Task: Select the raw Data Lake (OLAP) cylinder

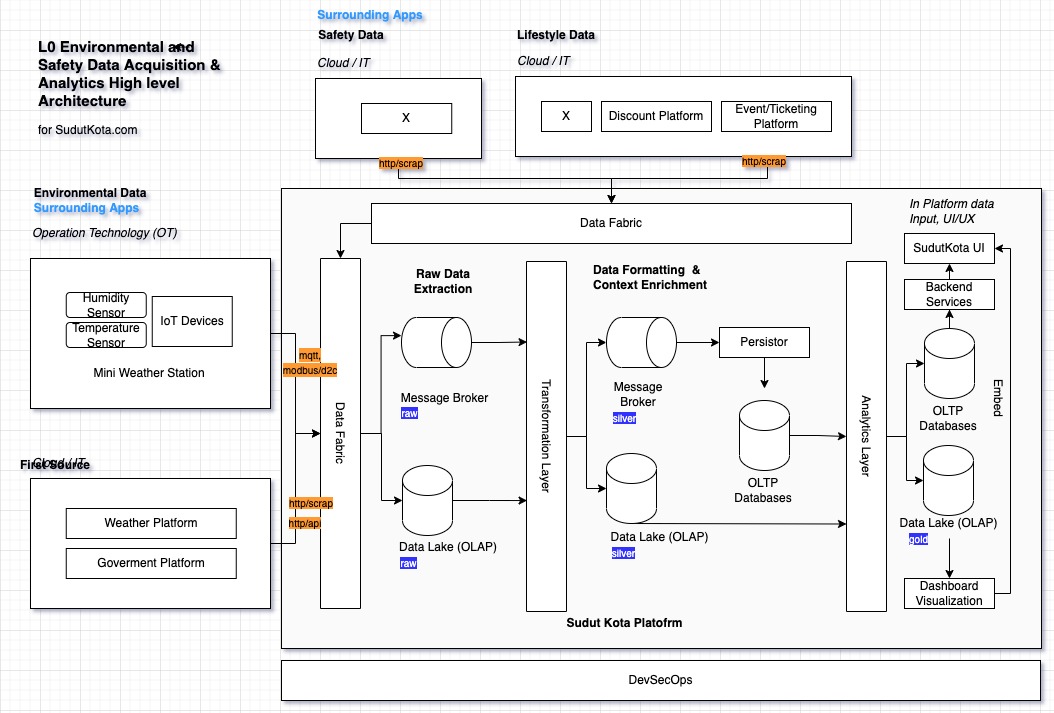Action: tap(428, 501)
